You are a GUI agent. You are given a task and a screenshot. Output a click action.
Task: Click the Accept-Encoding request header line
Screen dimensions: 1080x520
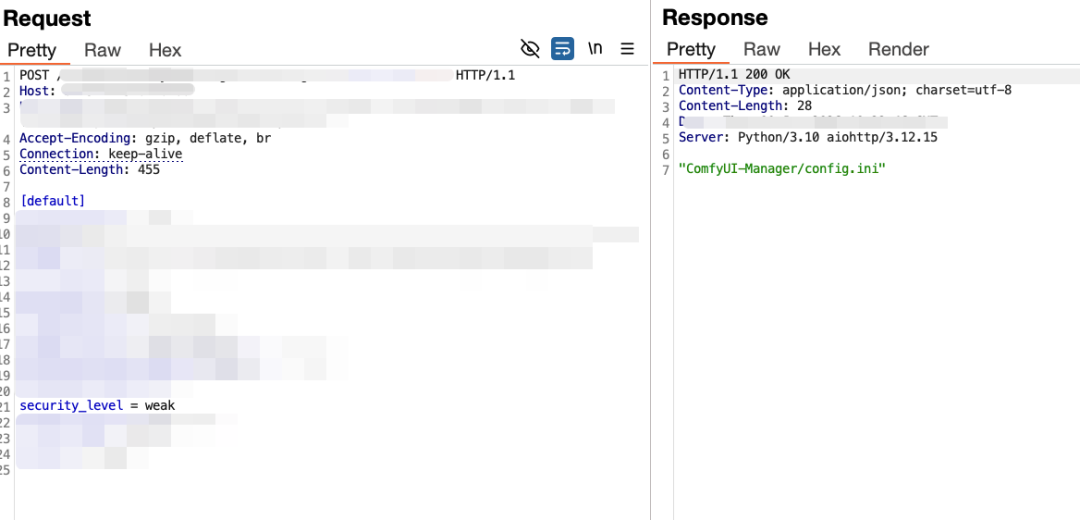click(x=145, y=138)
